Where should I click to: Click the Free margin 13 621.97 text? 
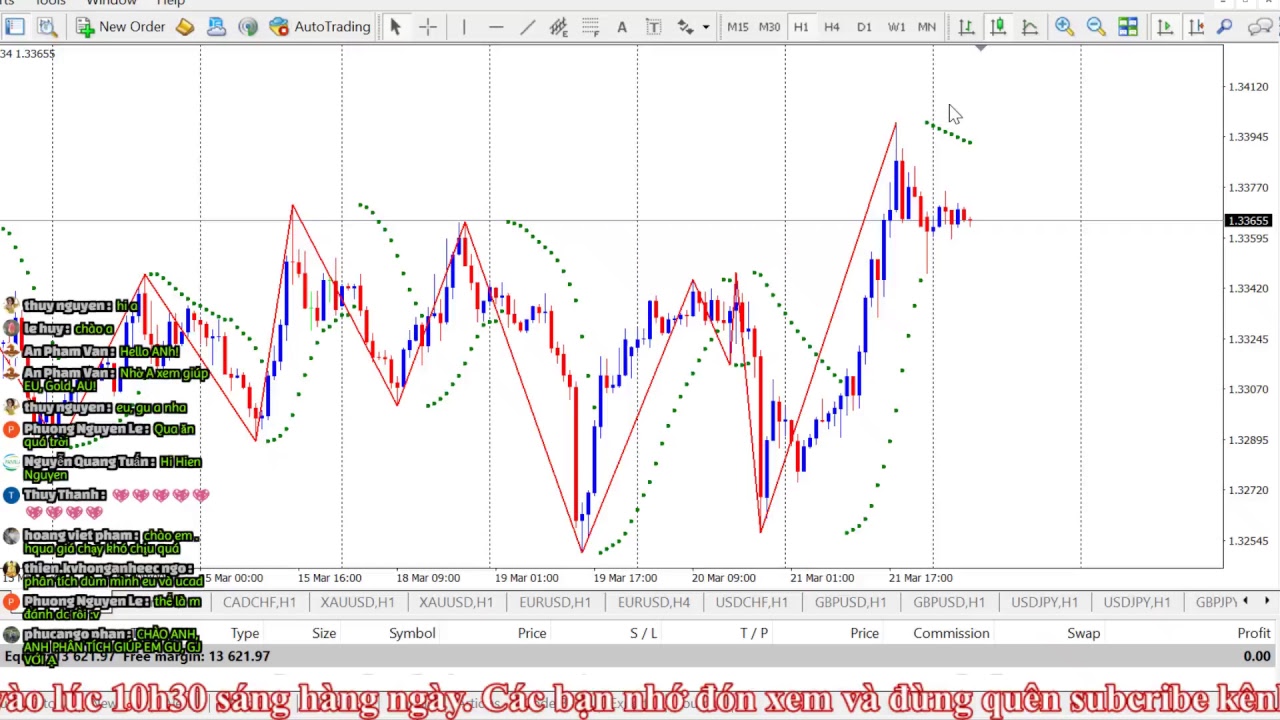pyautogui.click(x=197, y=656)
